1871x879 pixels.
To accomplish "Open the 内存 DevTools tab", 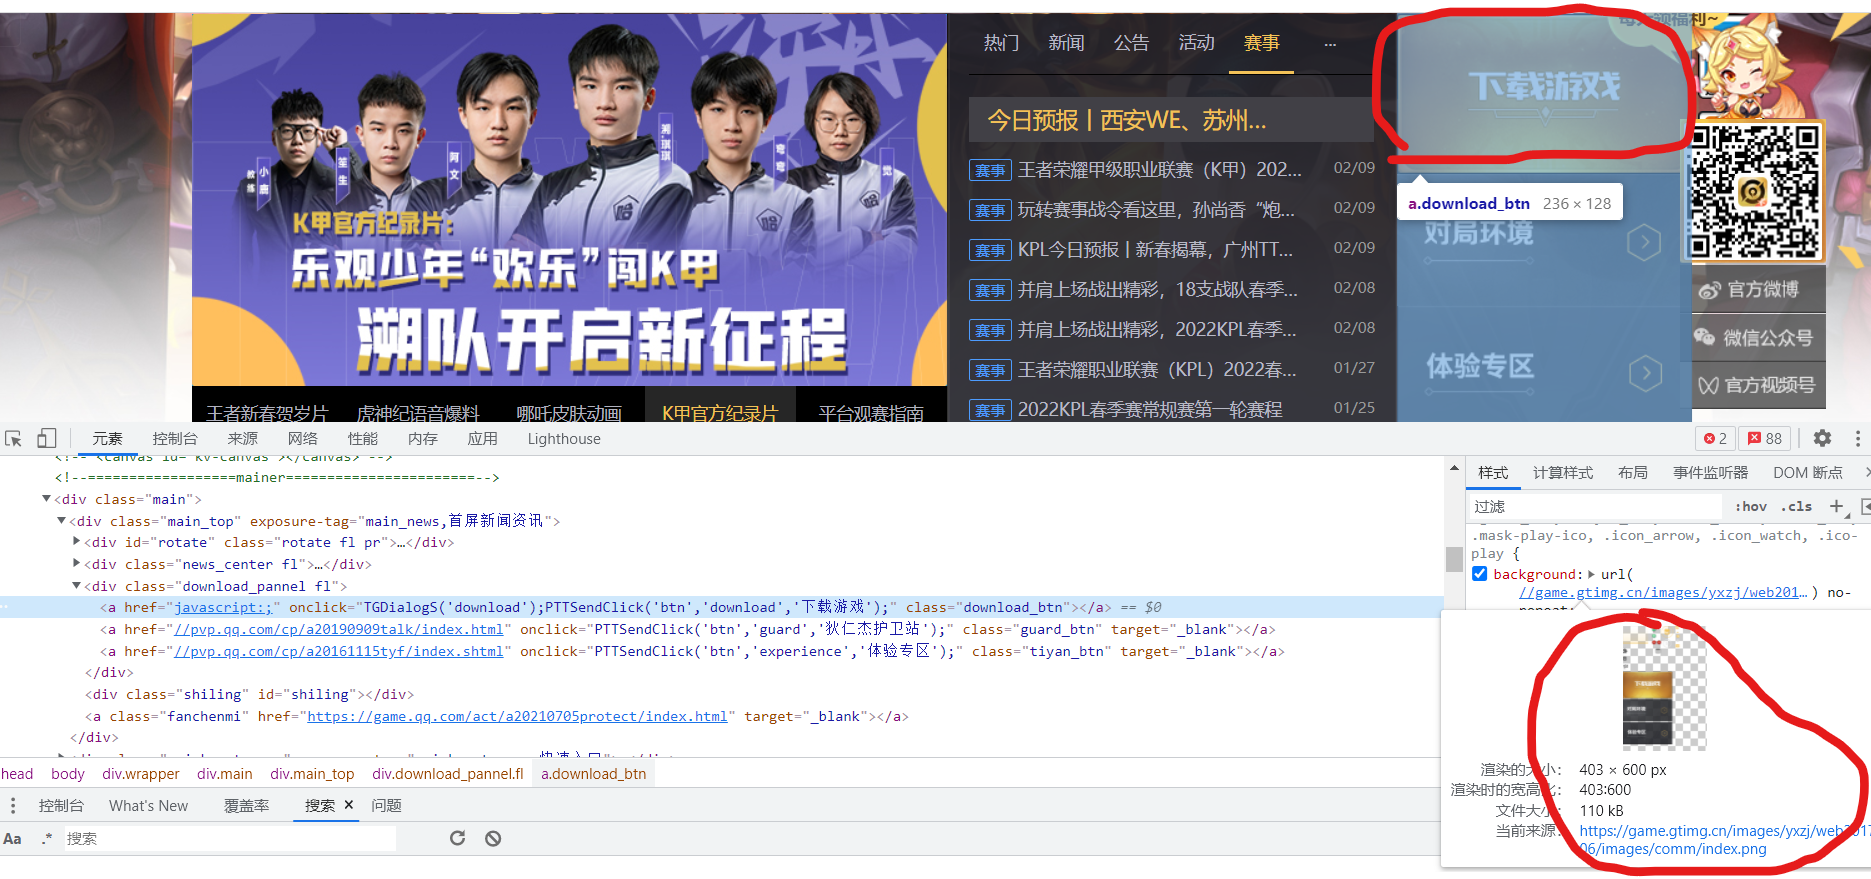I will click(x=422, y=438).
